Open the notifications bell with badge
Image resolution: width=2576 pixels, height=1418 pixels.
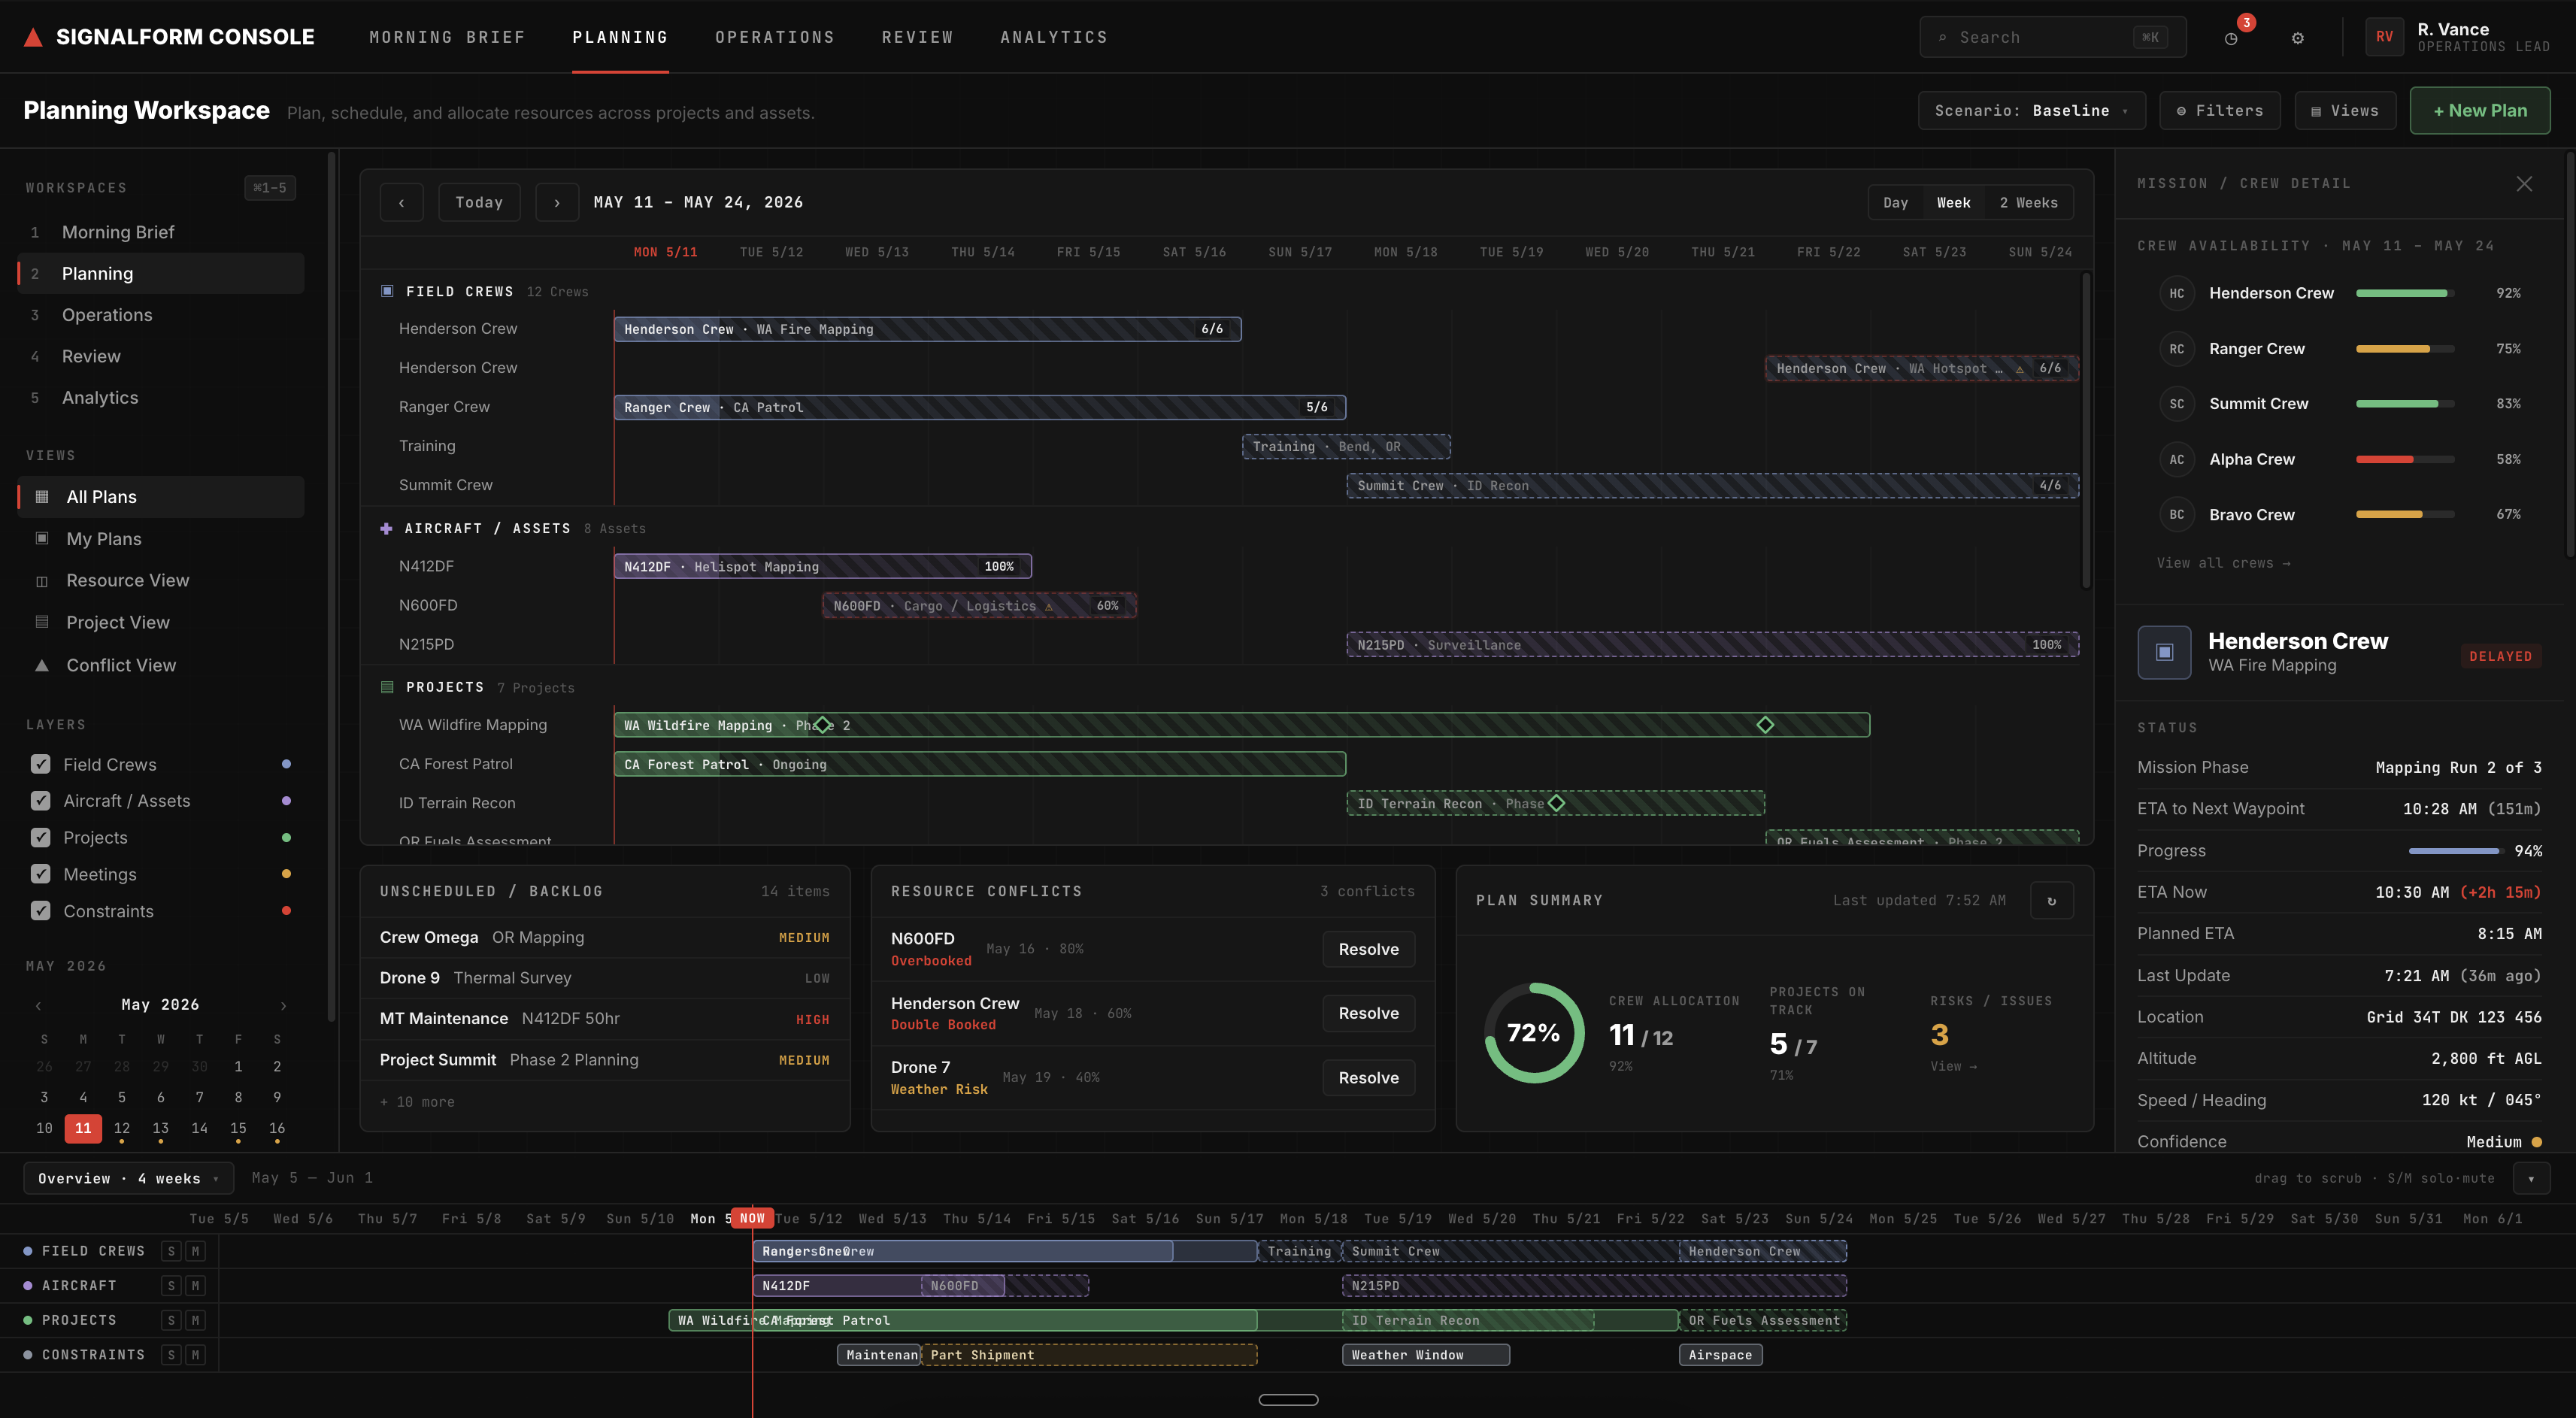point(2231,38)
